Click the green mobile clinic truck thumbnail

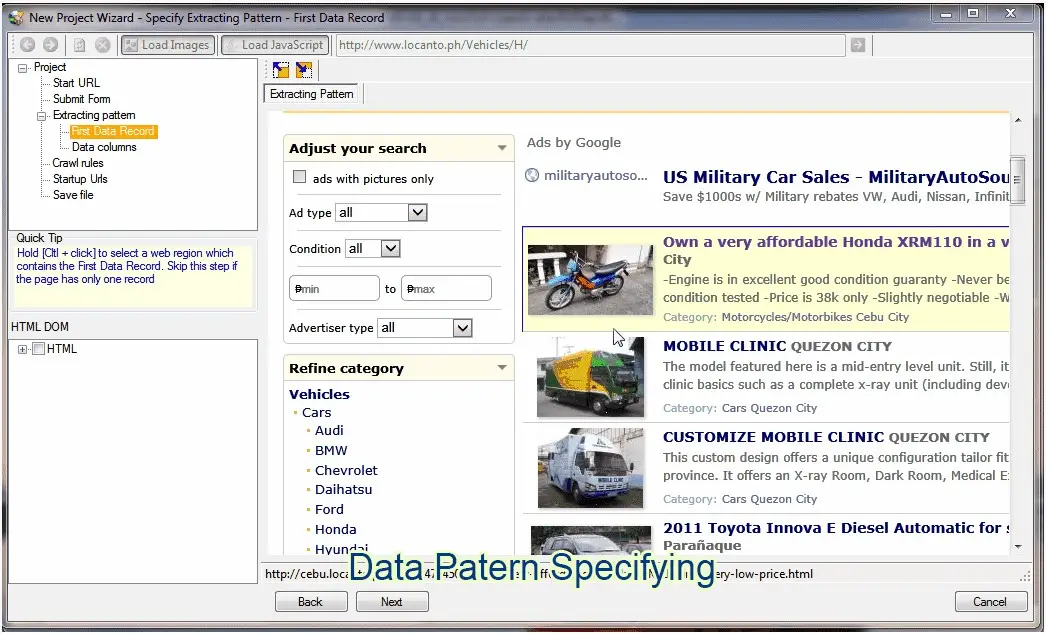pos(590,376)
